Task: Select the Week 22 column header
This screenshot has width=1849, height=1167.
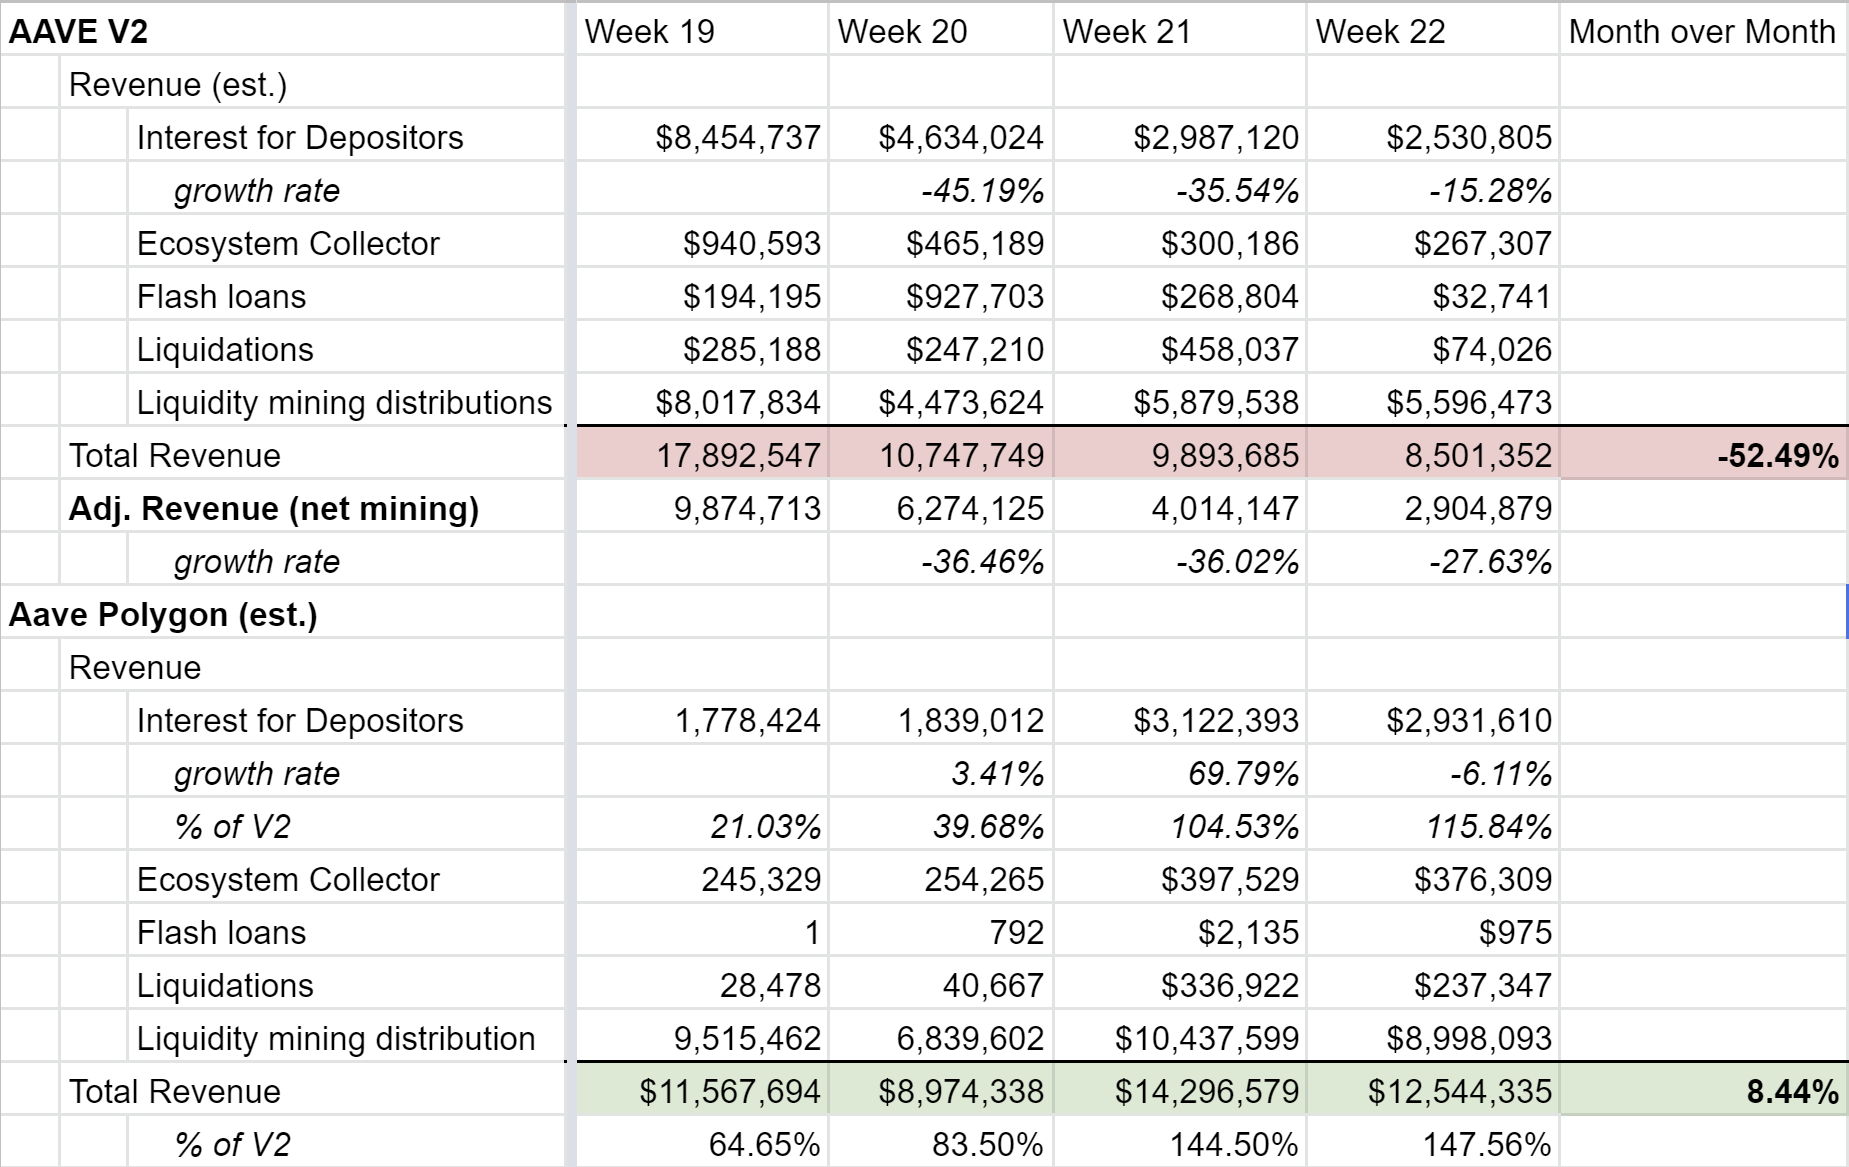Action: (1432, 31)
